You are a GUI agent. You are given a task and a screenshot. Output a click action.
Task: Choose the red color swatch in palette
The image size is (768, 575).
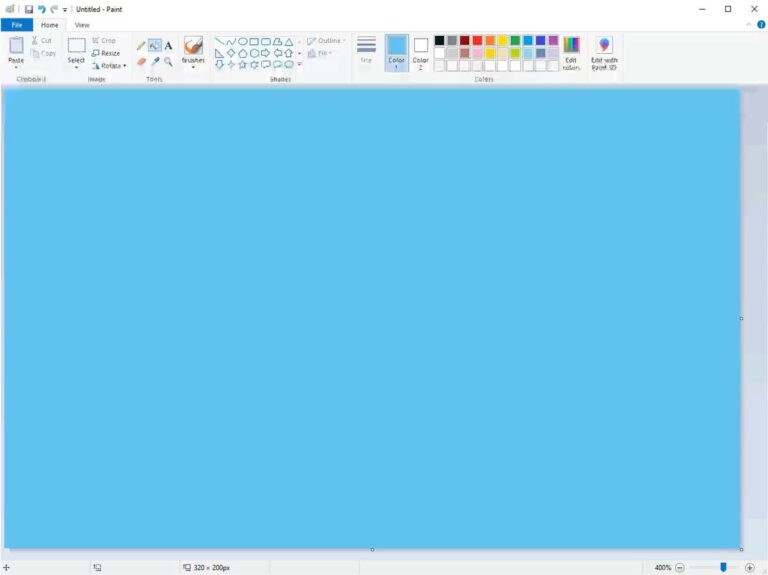(x=478, y=41)
